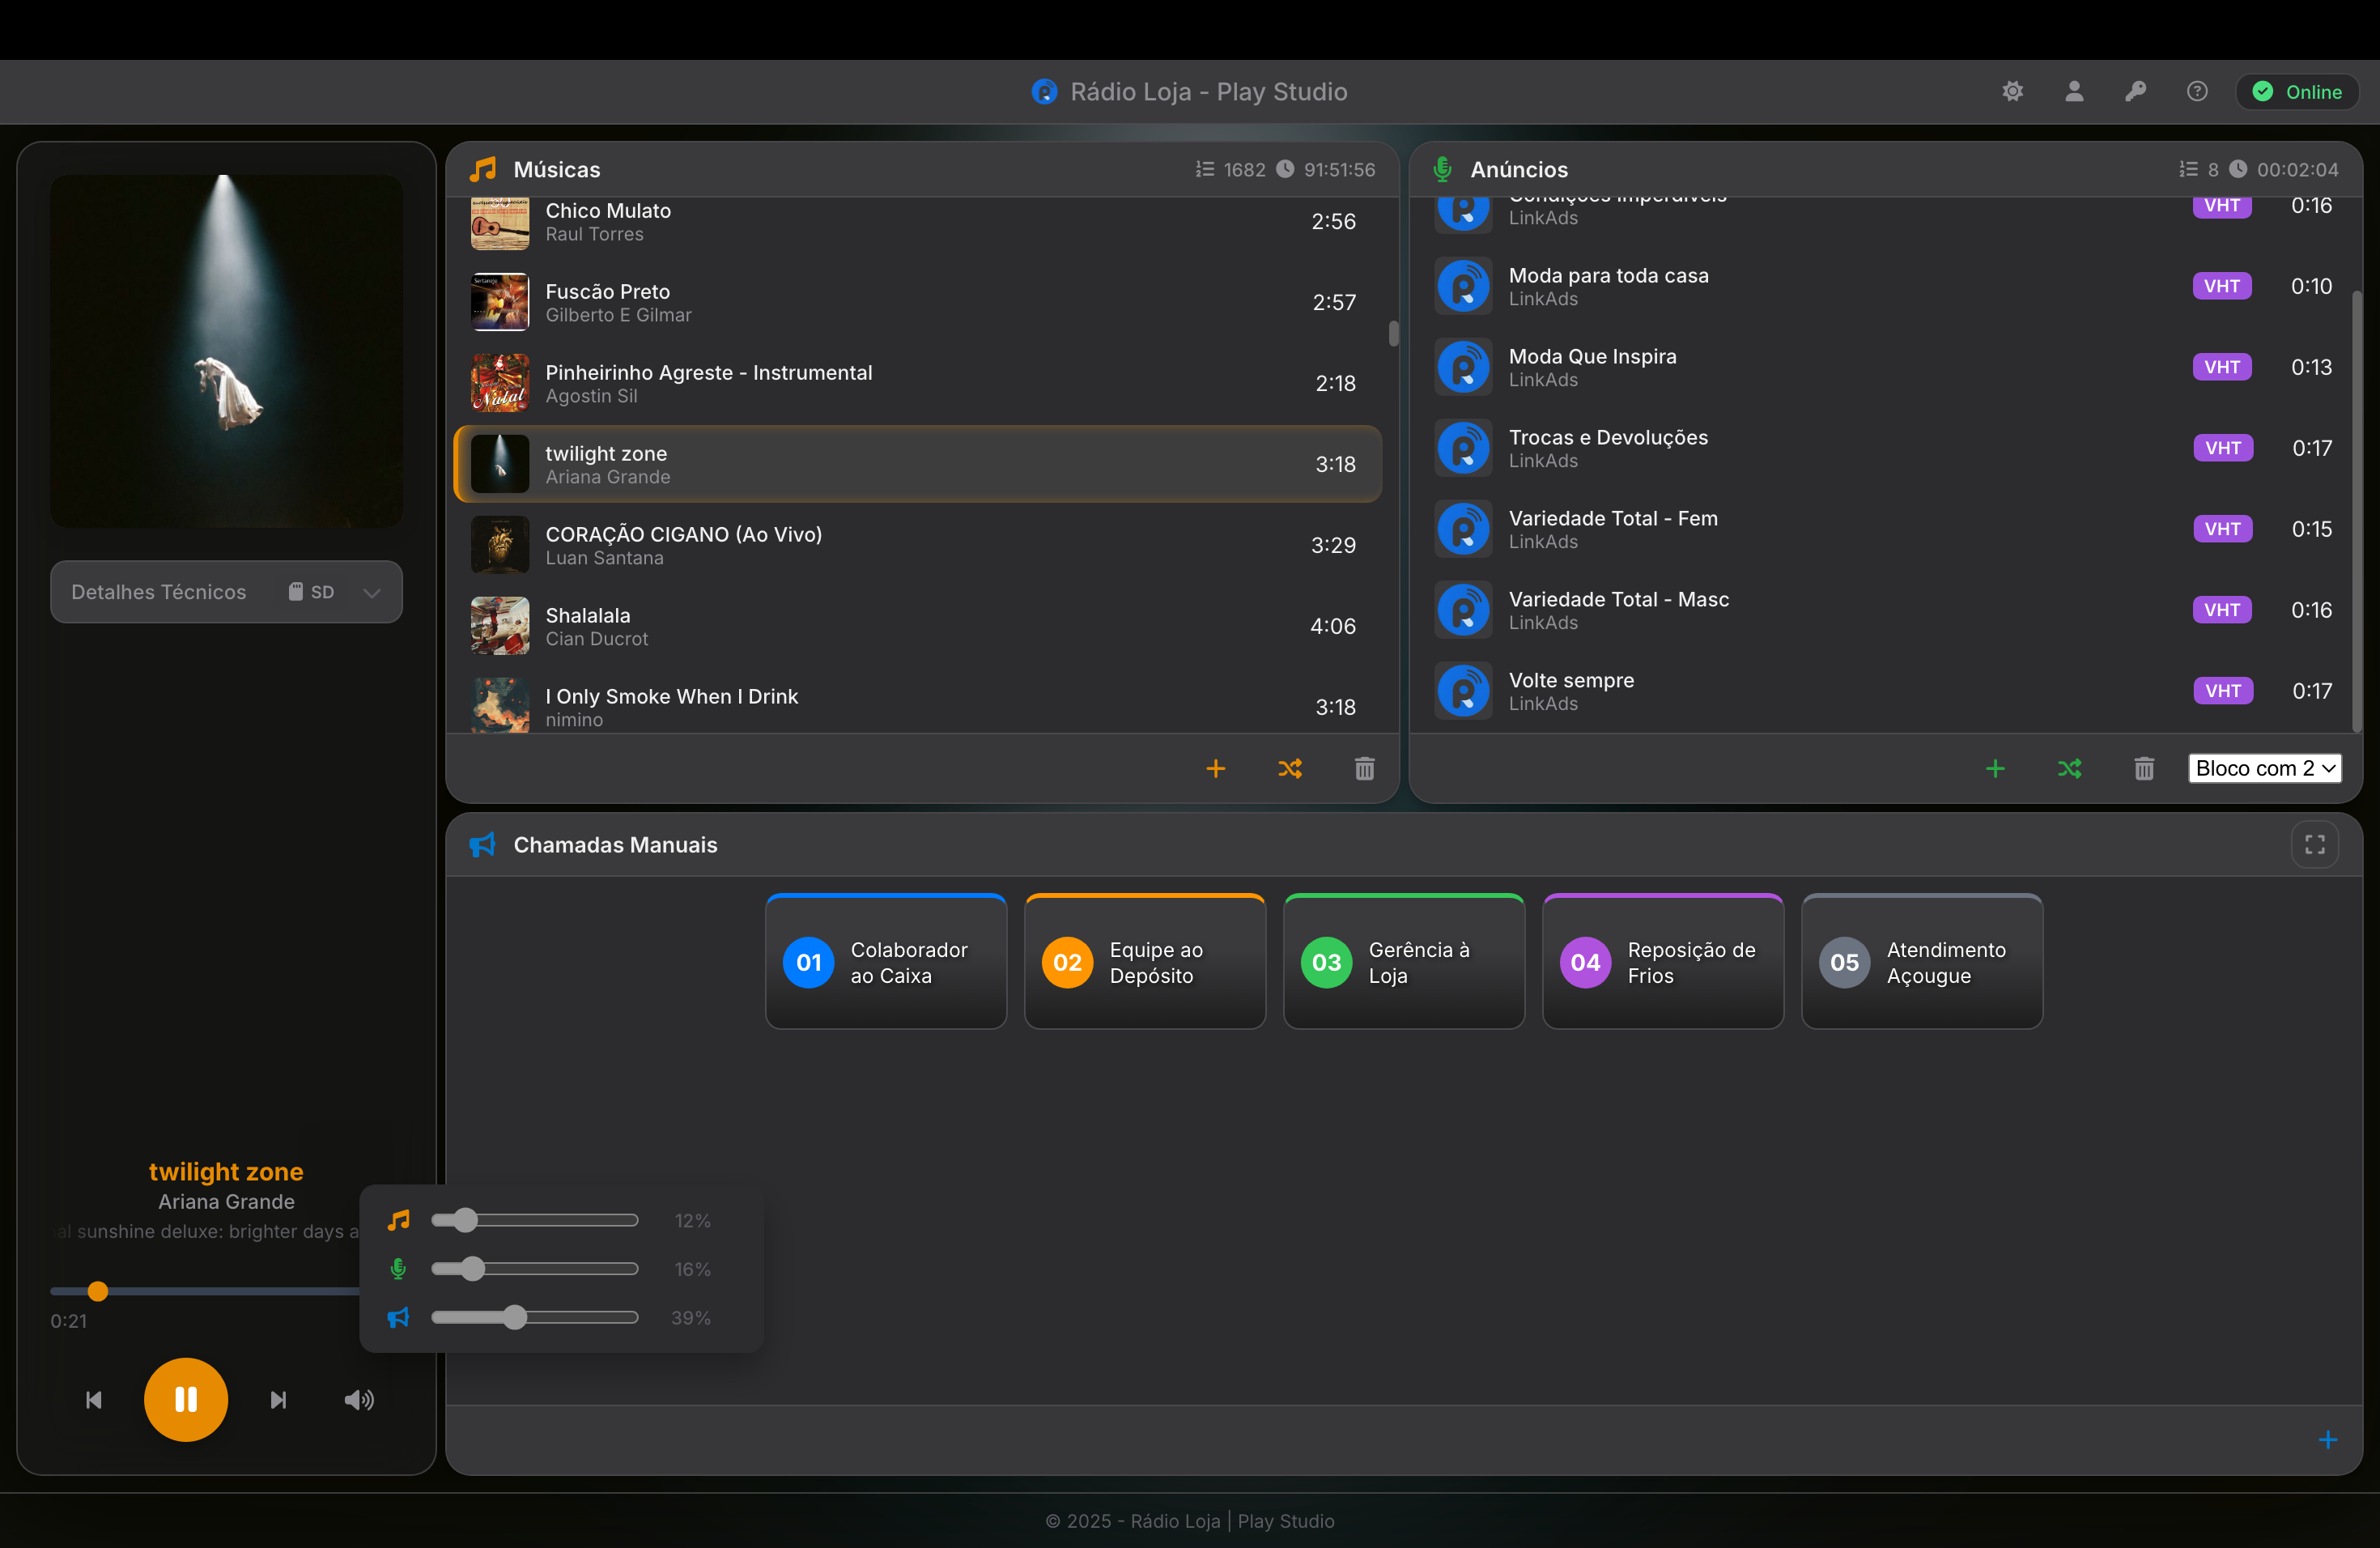Delete from Músicas list with trash icon
Image resolution: width=2380 pixels, height=1548 pixels.
click(1364, 768)
